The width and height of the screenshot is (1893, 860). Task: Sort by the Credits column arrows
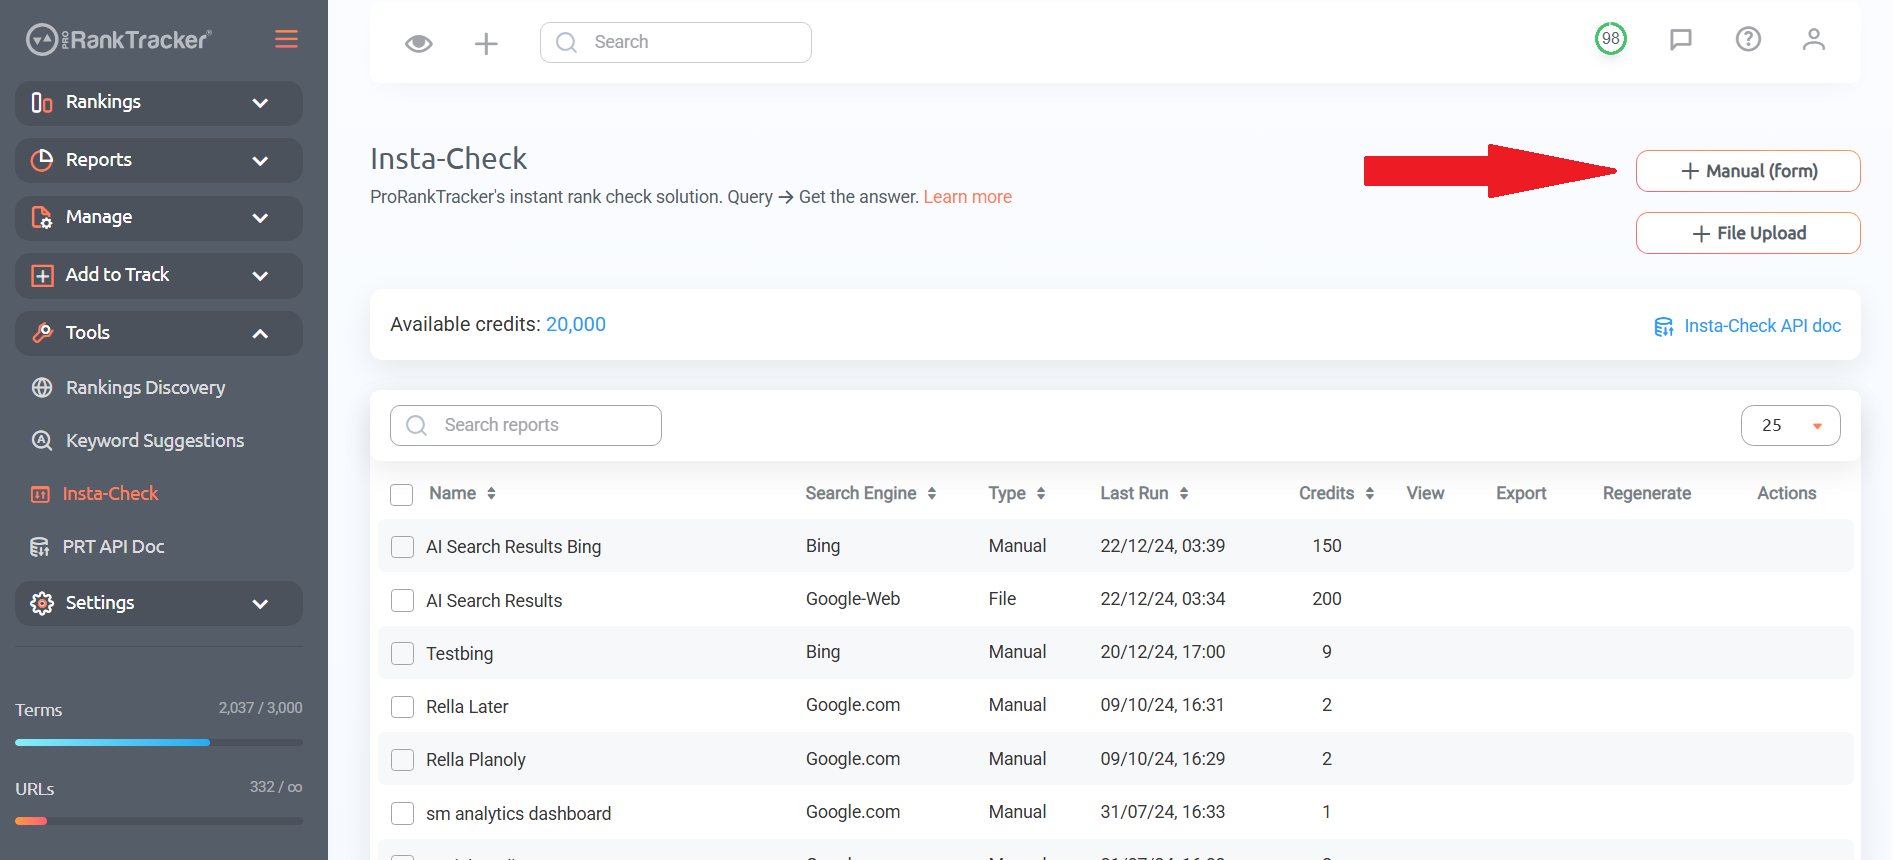point(1370,493)
